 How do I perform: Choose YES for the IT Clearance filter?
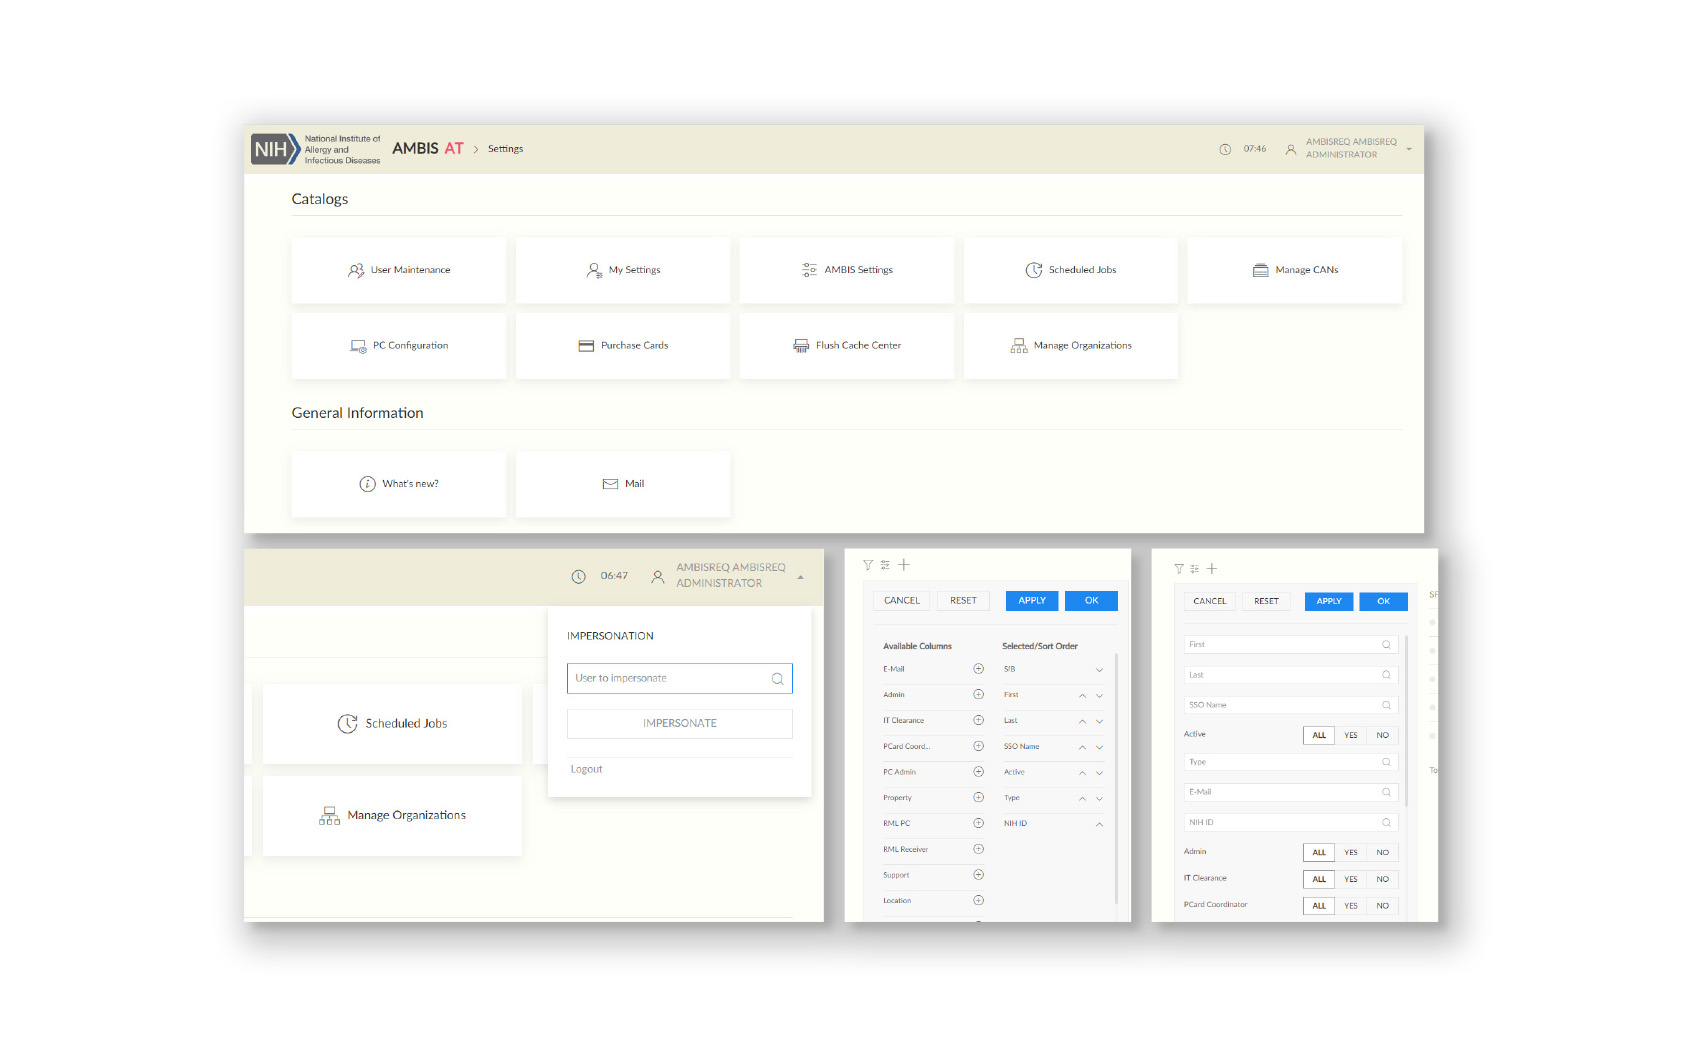[1350, 879]
